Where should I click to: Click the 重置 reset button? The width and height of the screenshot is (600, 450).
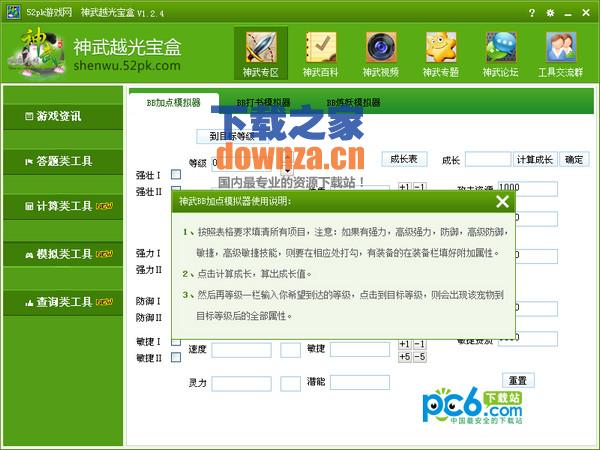(518, 380)
